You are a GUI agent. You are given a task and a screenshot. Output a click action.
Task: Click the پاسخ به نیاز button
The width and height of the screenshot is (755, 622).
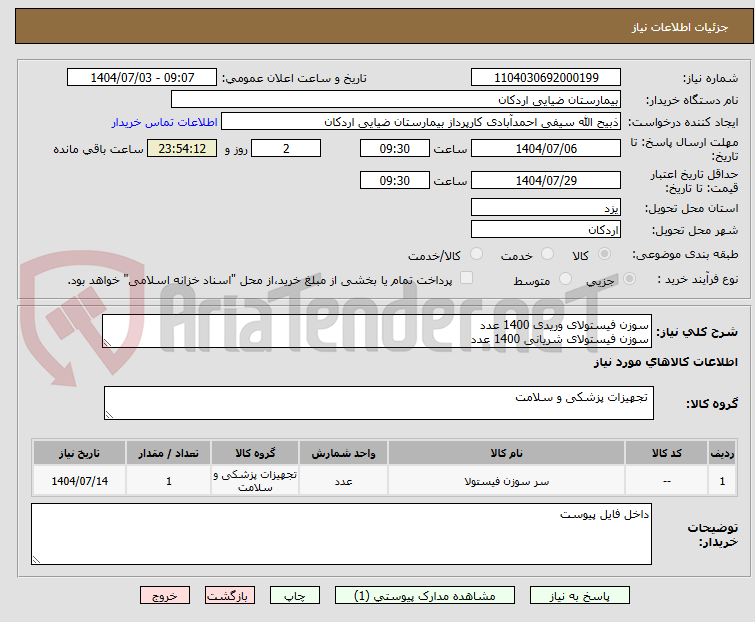580,596
